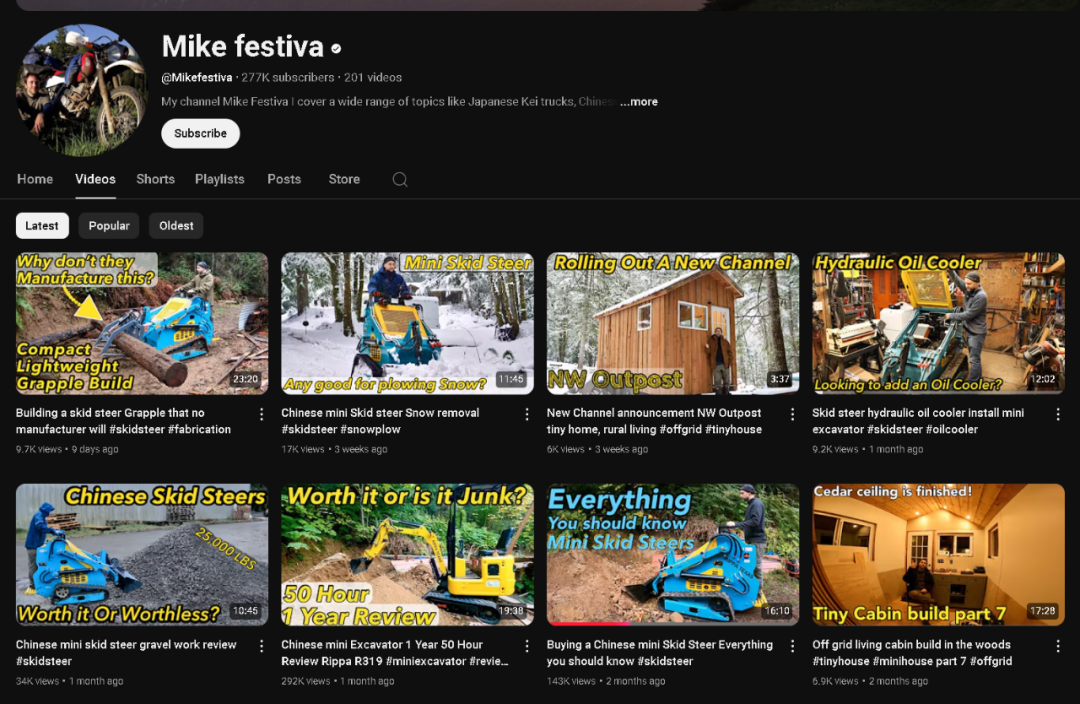
Task: Open the title link Chinese mini skid steer gravel work review
Action: click(x=126, y=653)
